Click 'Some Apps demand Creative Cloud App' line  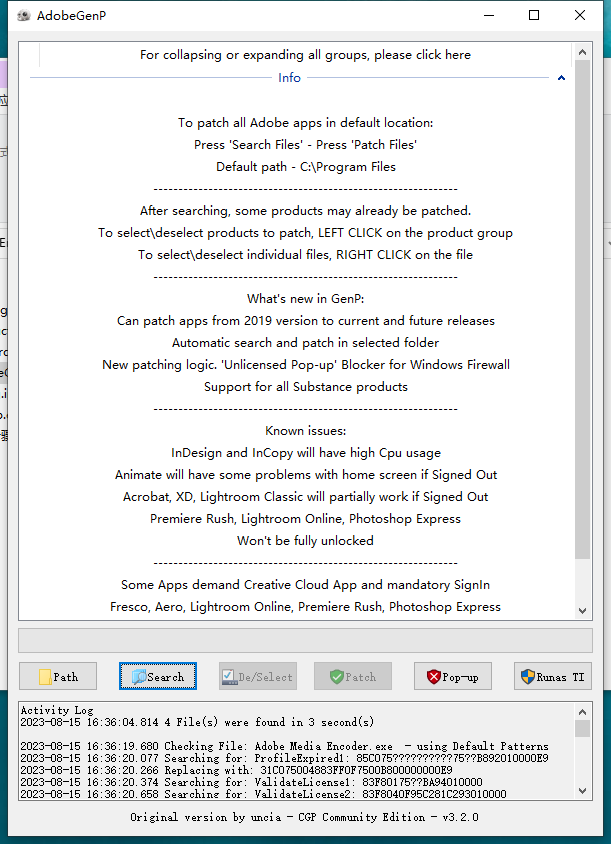(x=306, y=585)
